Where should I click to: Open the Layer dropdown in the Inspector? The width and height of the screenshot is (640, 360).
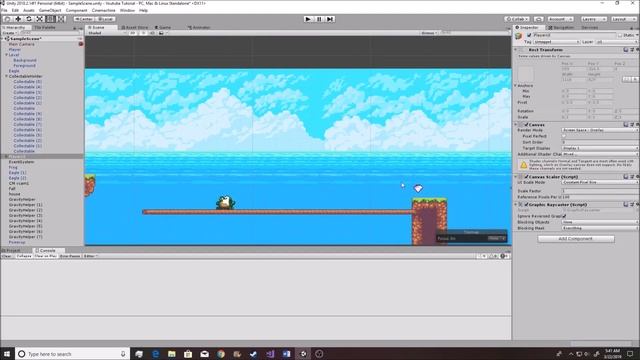pyautogui.click(x=617, y=42)
